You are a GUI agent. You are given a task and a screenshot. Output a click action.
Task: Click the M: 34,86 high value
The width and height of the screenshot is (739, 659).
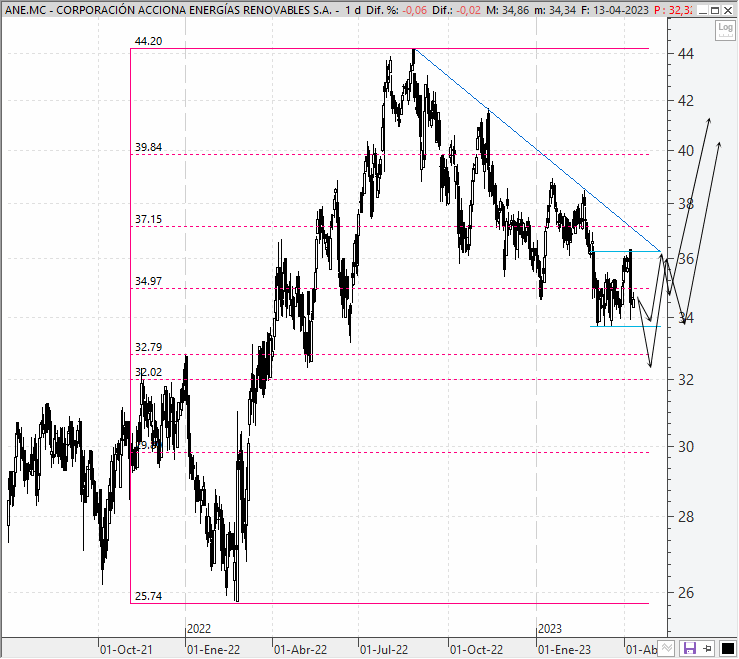pyautogui.click(x=508, y=10)
